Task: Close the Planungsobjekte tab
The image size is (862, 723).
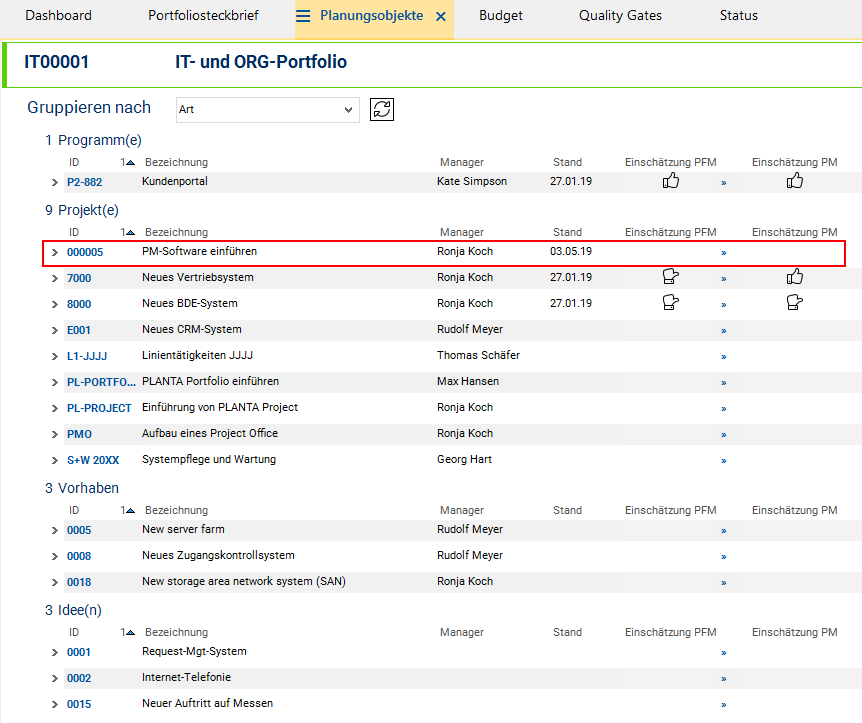Action: [440, 16]
